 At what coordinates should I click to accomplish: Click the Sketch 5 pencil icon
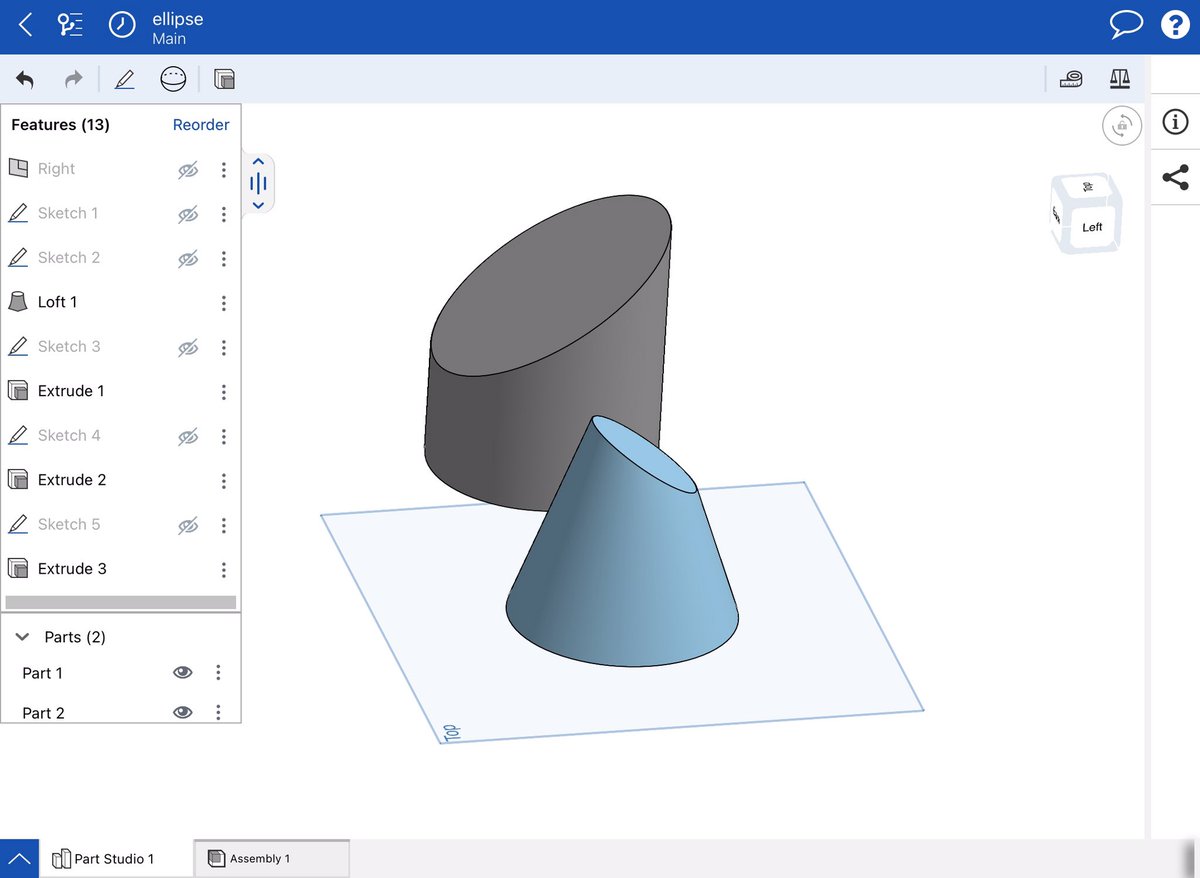pos(18,524)
